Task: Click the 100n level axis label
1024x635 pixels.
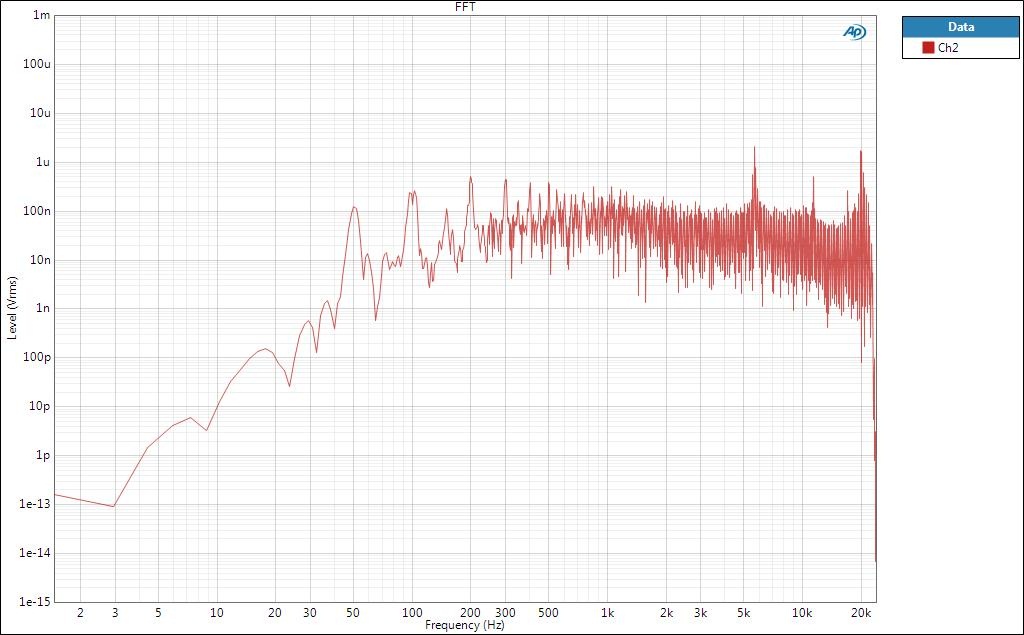Action: click(38, 210)
